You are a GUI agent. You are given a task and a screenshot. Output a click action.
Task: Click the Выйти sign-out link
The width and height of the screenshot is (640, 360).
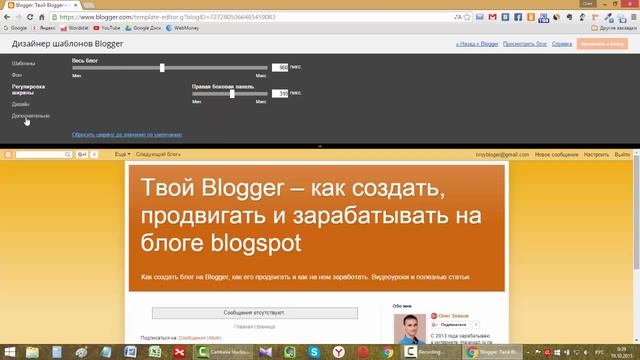tap(622, 155)
